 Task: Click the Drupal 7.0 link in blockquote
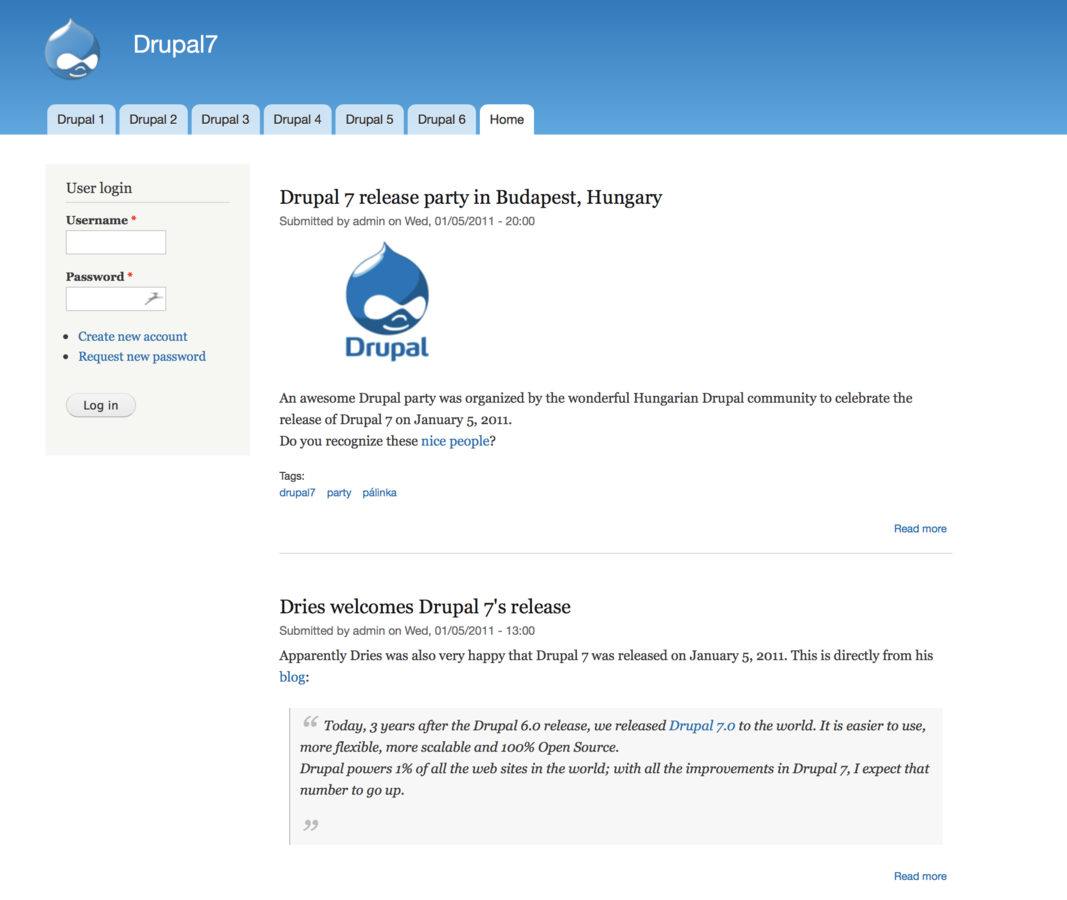click(702, 726)
